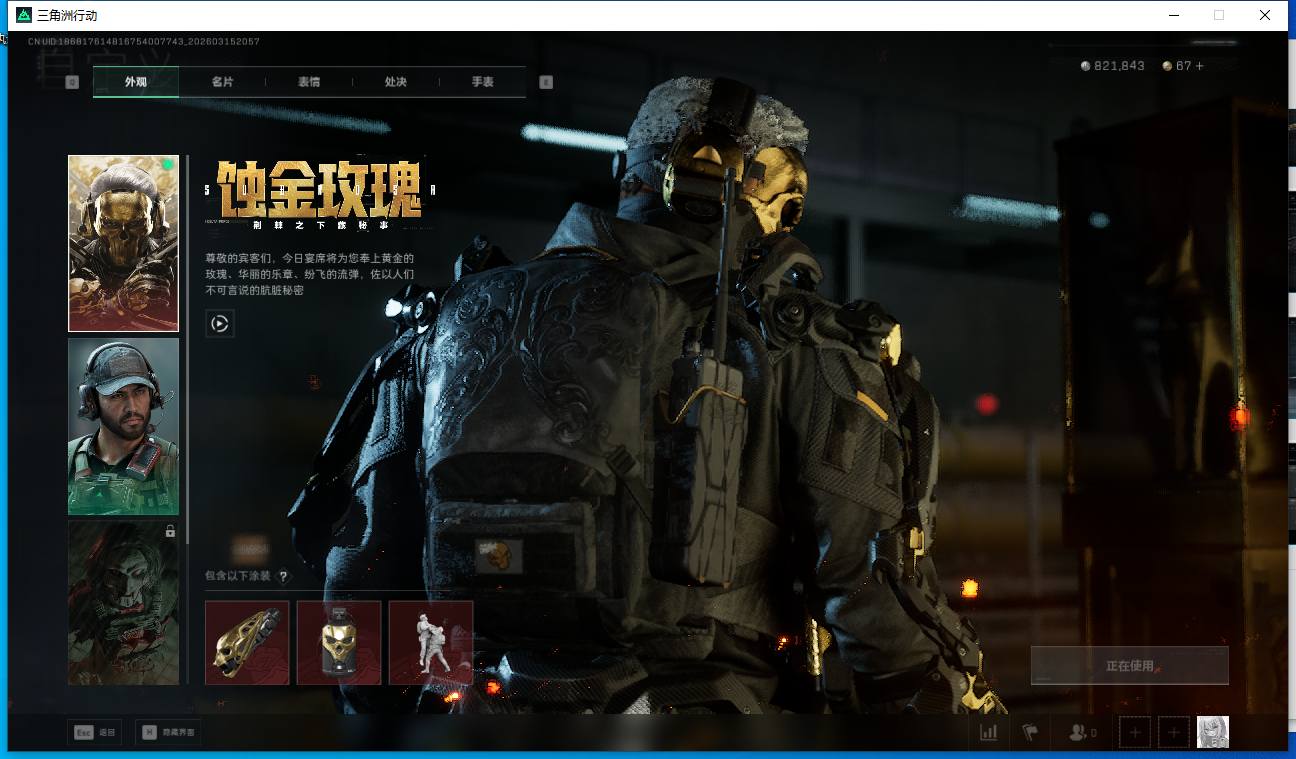
Task: Click the first add teammate plus slot
Action: click(1134, 732)
